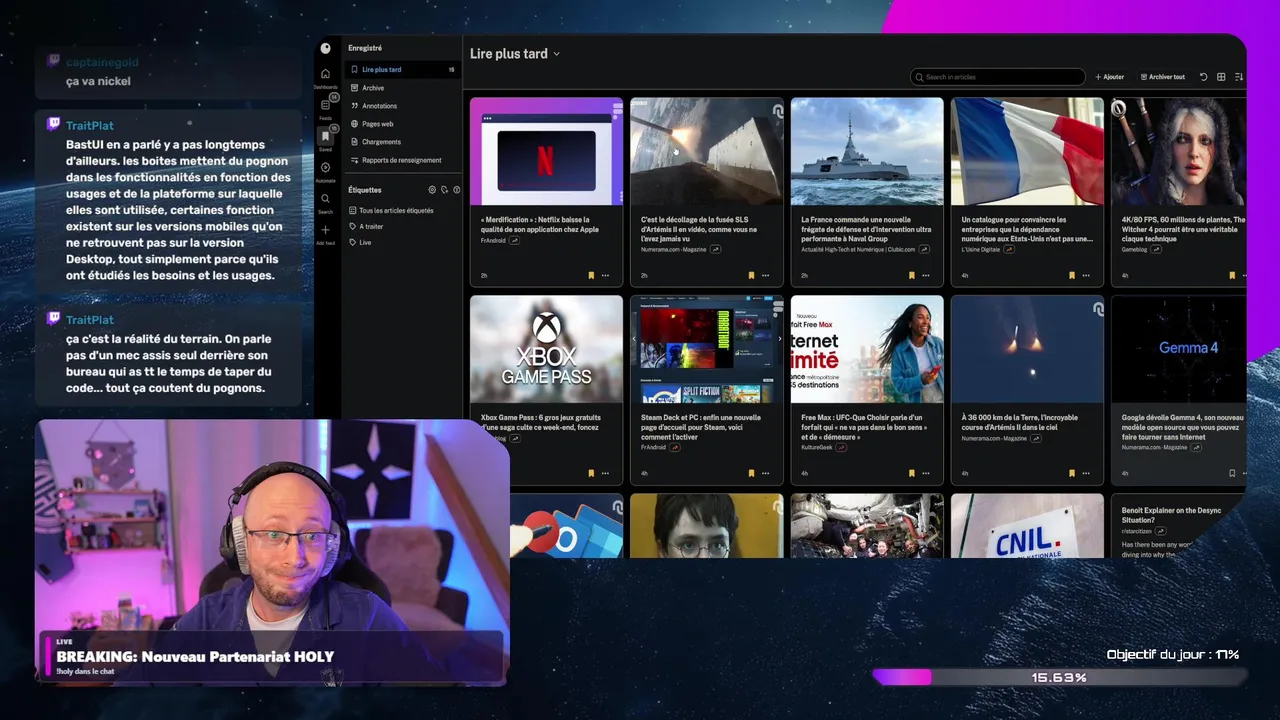Image resolution: width=1280 pixels, height=720 pixels.
Task: Open the Gemma 4 article thumbnail
Action: 1179,349
